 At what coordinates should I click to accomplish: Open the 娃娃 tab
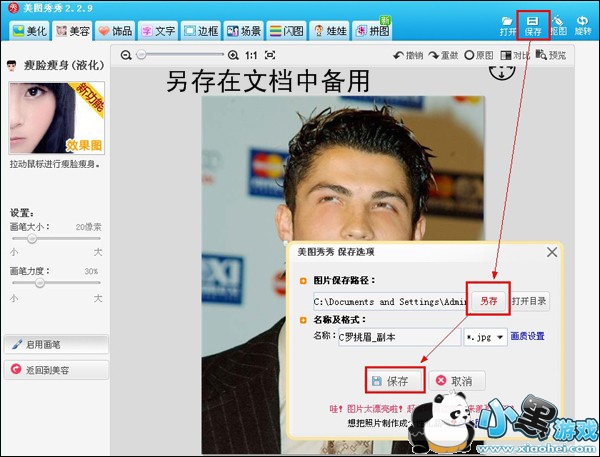point(329,31)
